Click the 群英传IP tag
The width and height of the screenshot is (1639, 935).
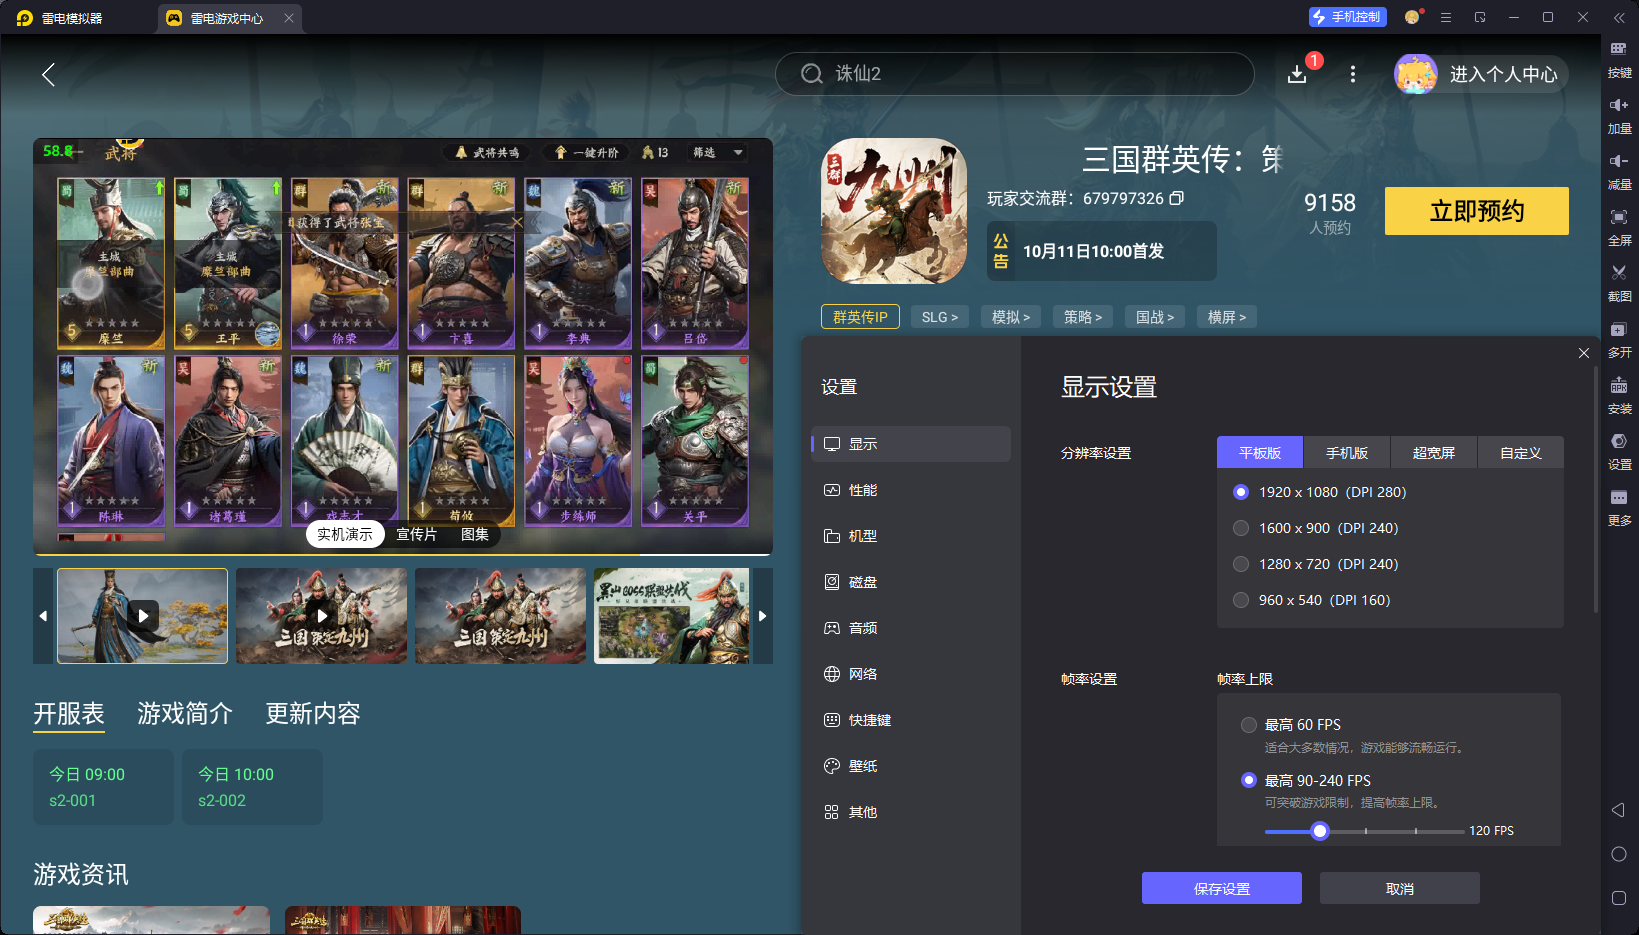(x=860, y=317)
